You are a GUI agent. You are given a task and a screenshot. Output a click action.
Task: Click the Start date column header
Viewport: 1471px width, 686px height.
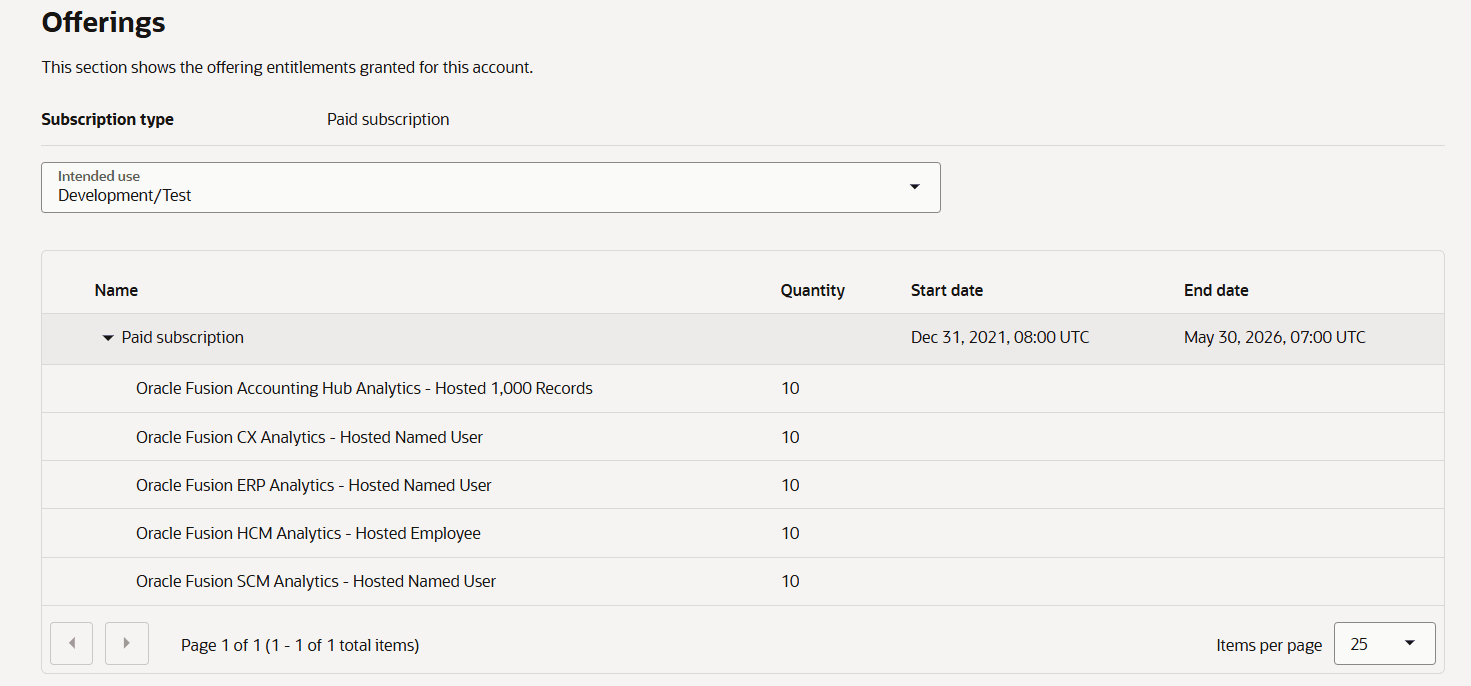[946, 290]
